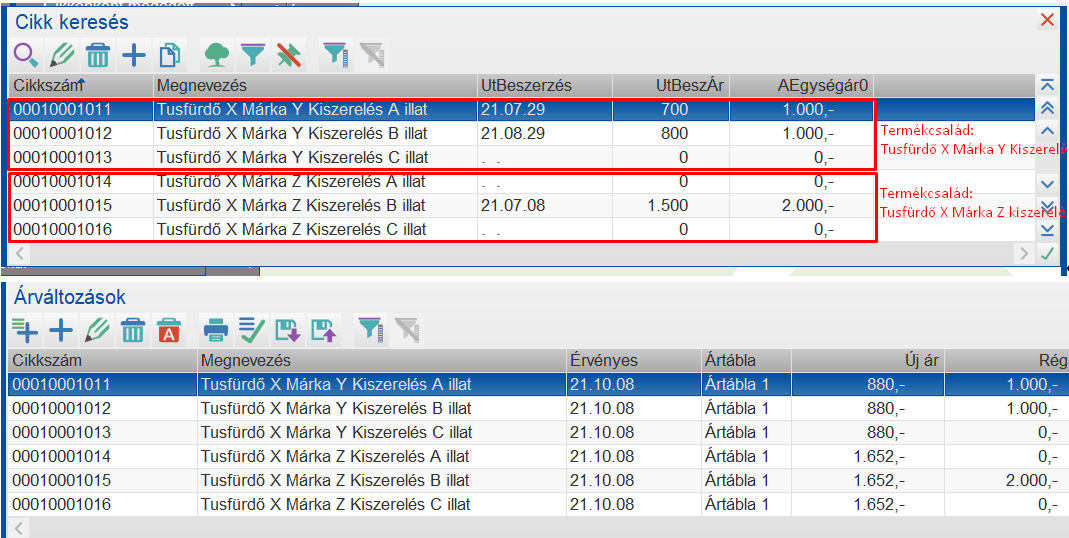Click the 800 UtBeszÁr value
The image size is (1069, 538).
pyautogui.click(x=674, y=134)
